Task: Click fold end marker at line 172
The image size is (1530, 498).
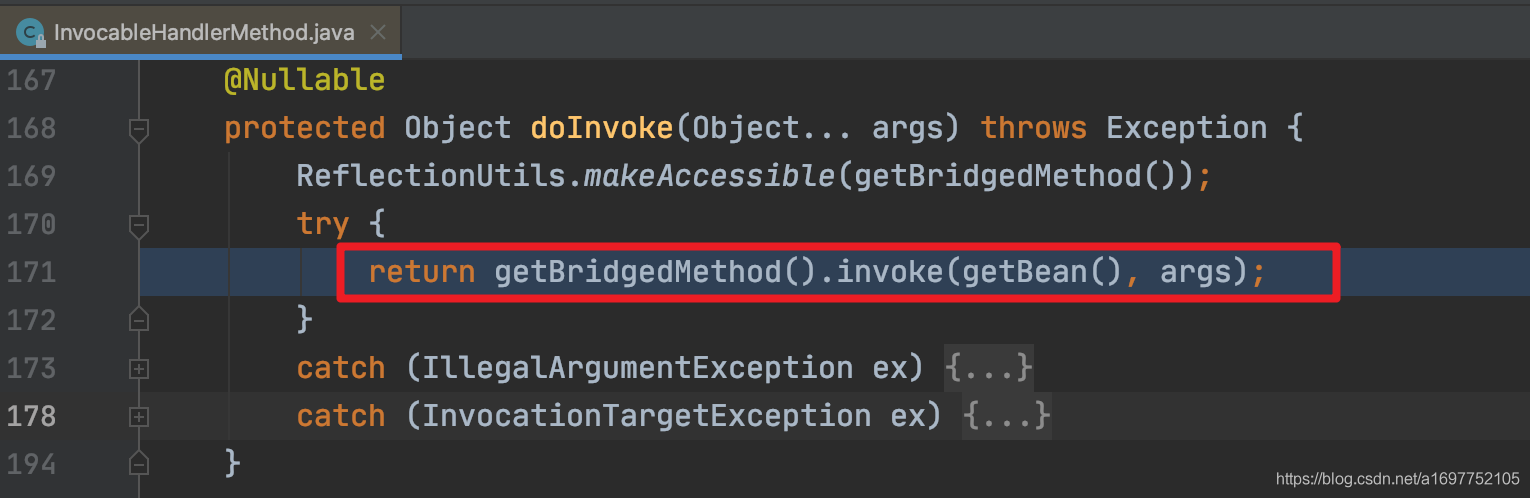Action: click(x=139, y=320)
